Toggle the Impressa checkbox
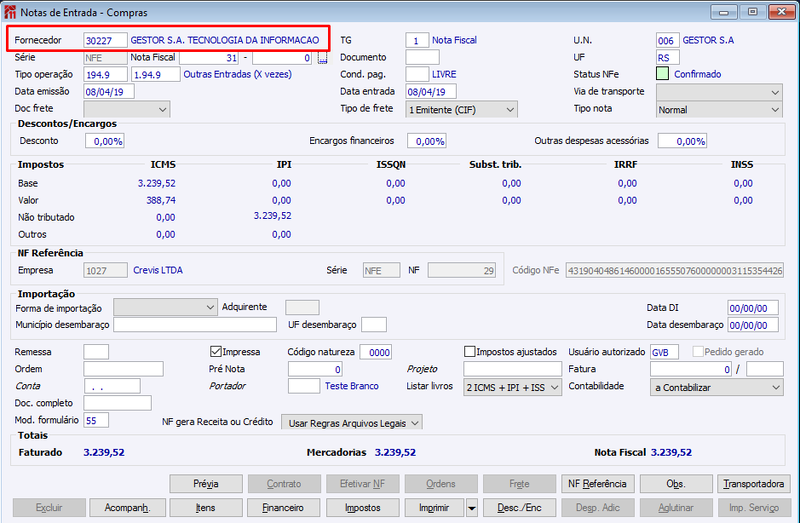800x523 pixels. click(x=215, y=352)
